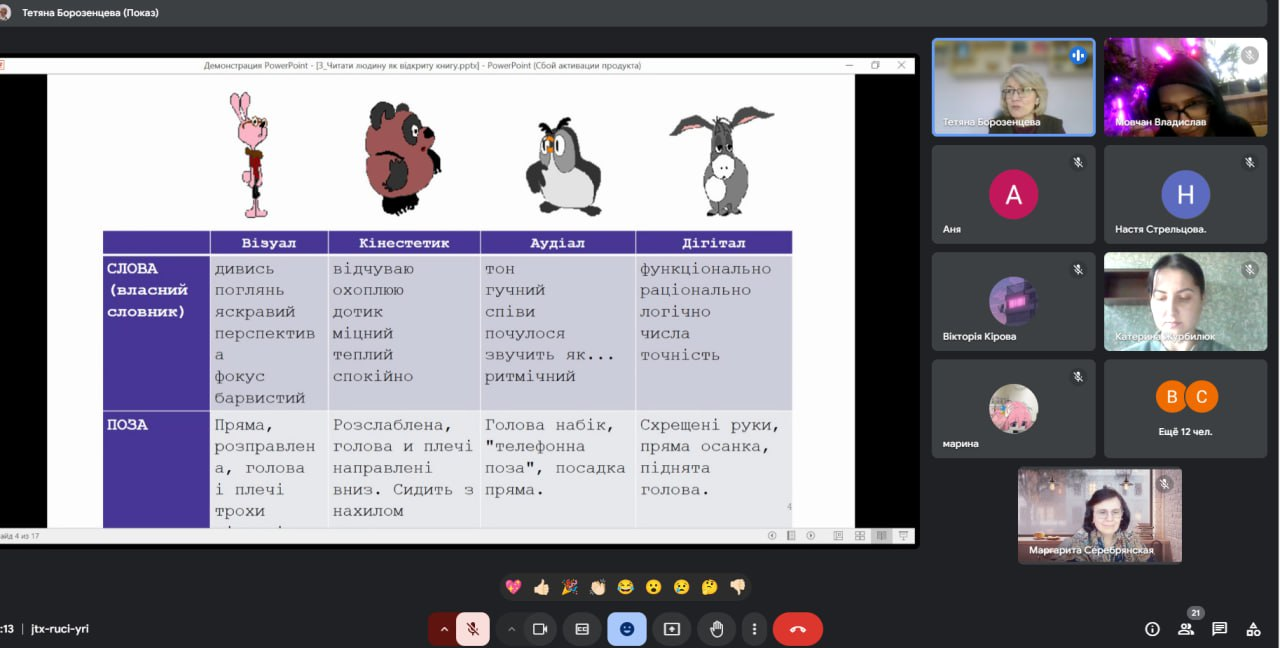
Task: Open more options three-dot menu
Action: (x=754, y=629)
